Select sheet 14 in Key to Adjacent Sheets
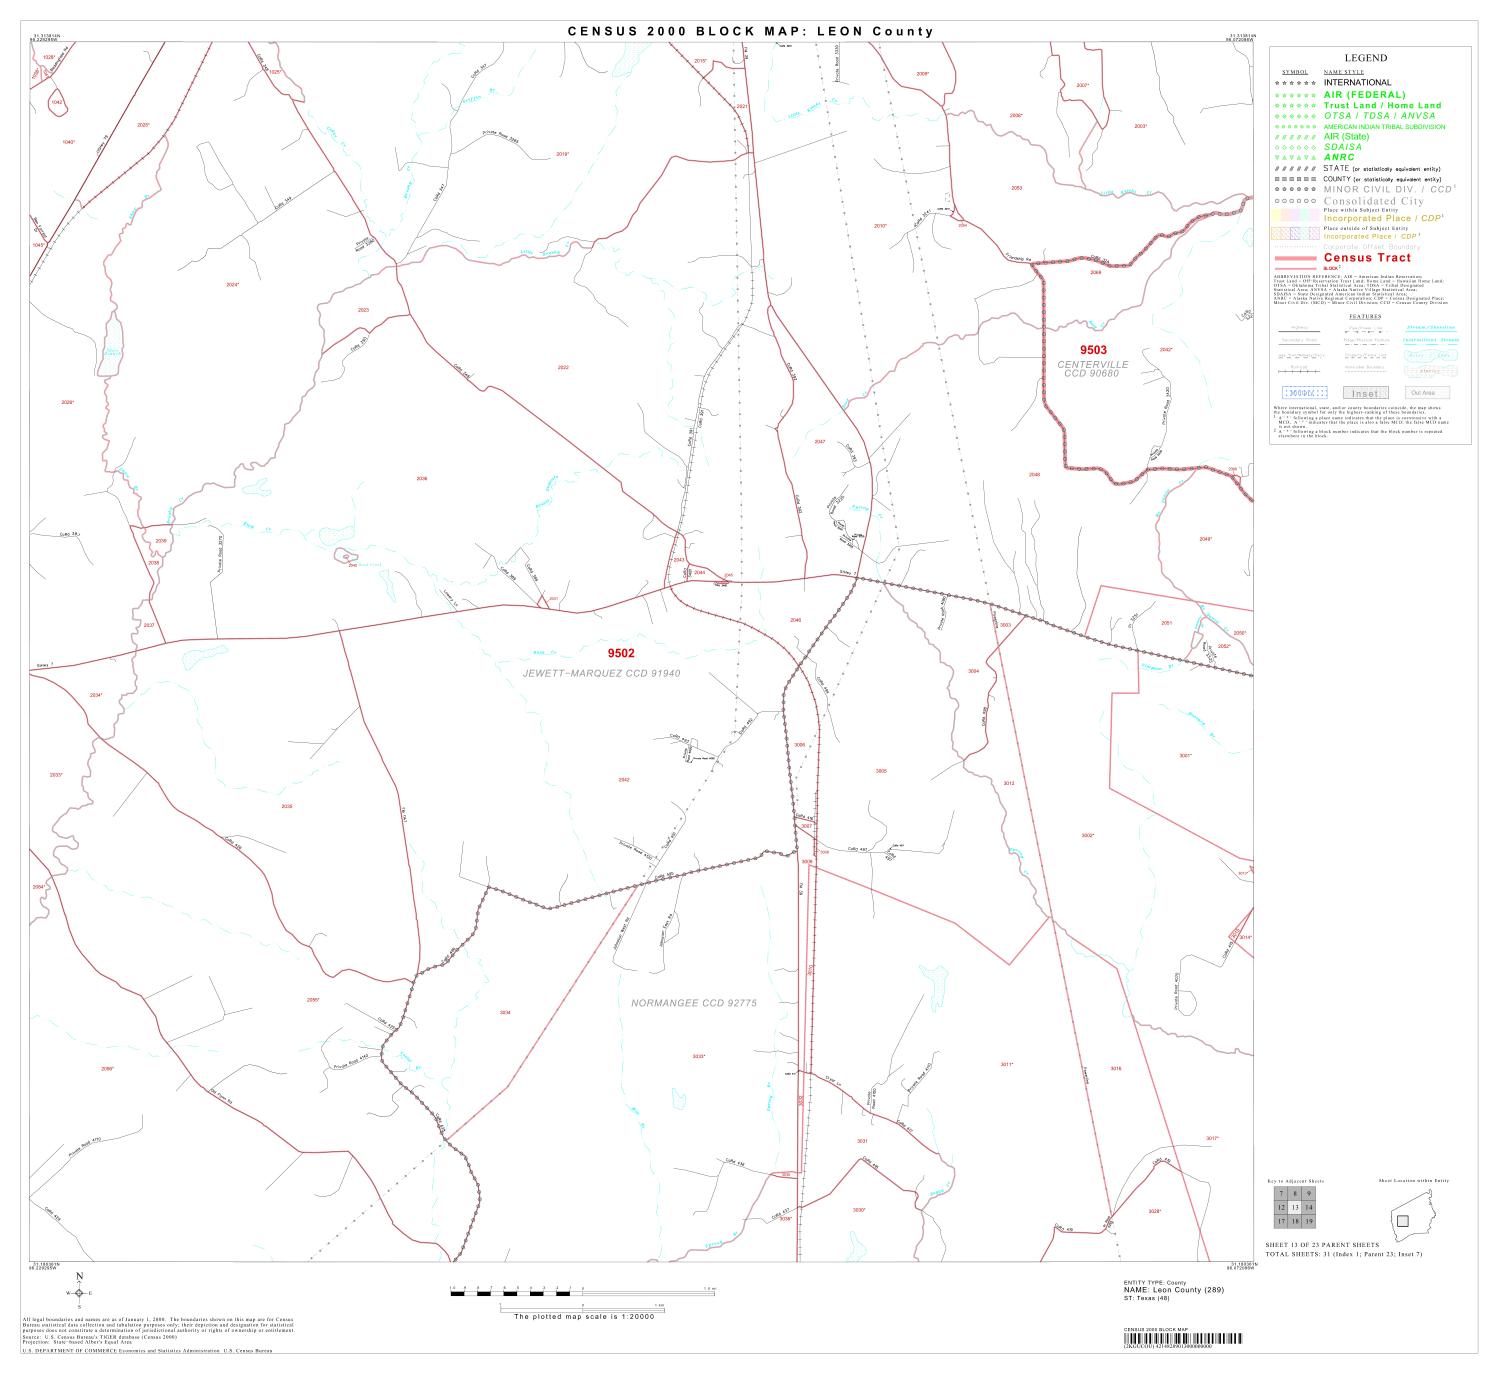Viewport: 1500px width, 1374px height. point(1311,1207)
